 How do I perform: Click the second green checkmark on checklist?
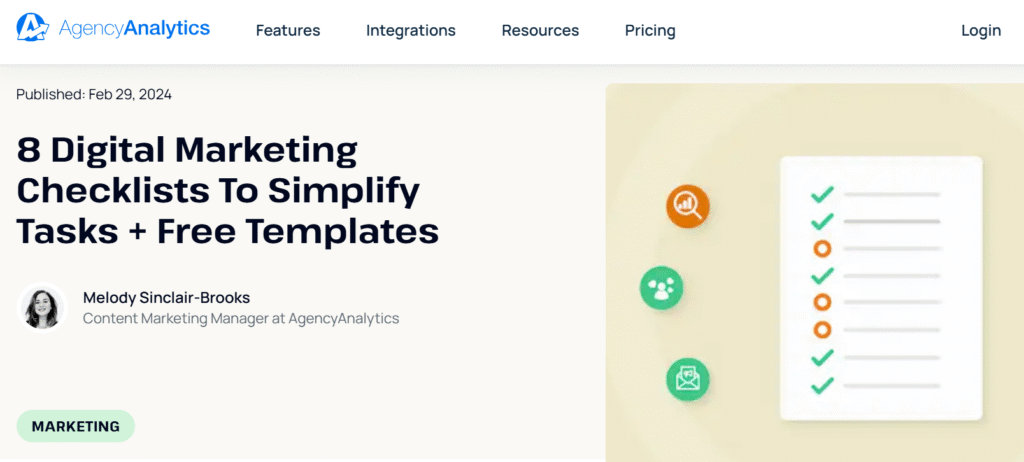(x=822, y=221)
